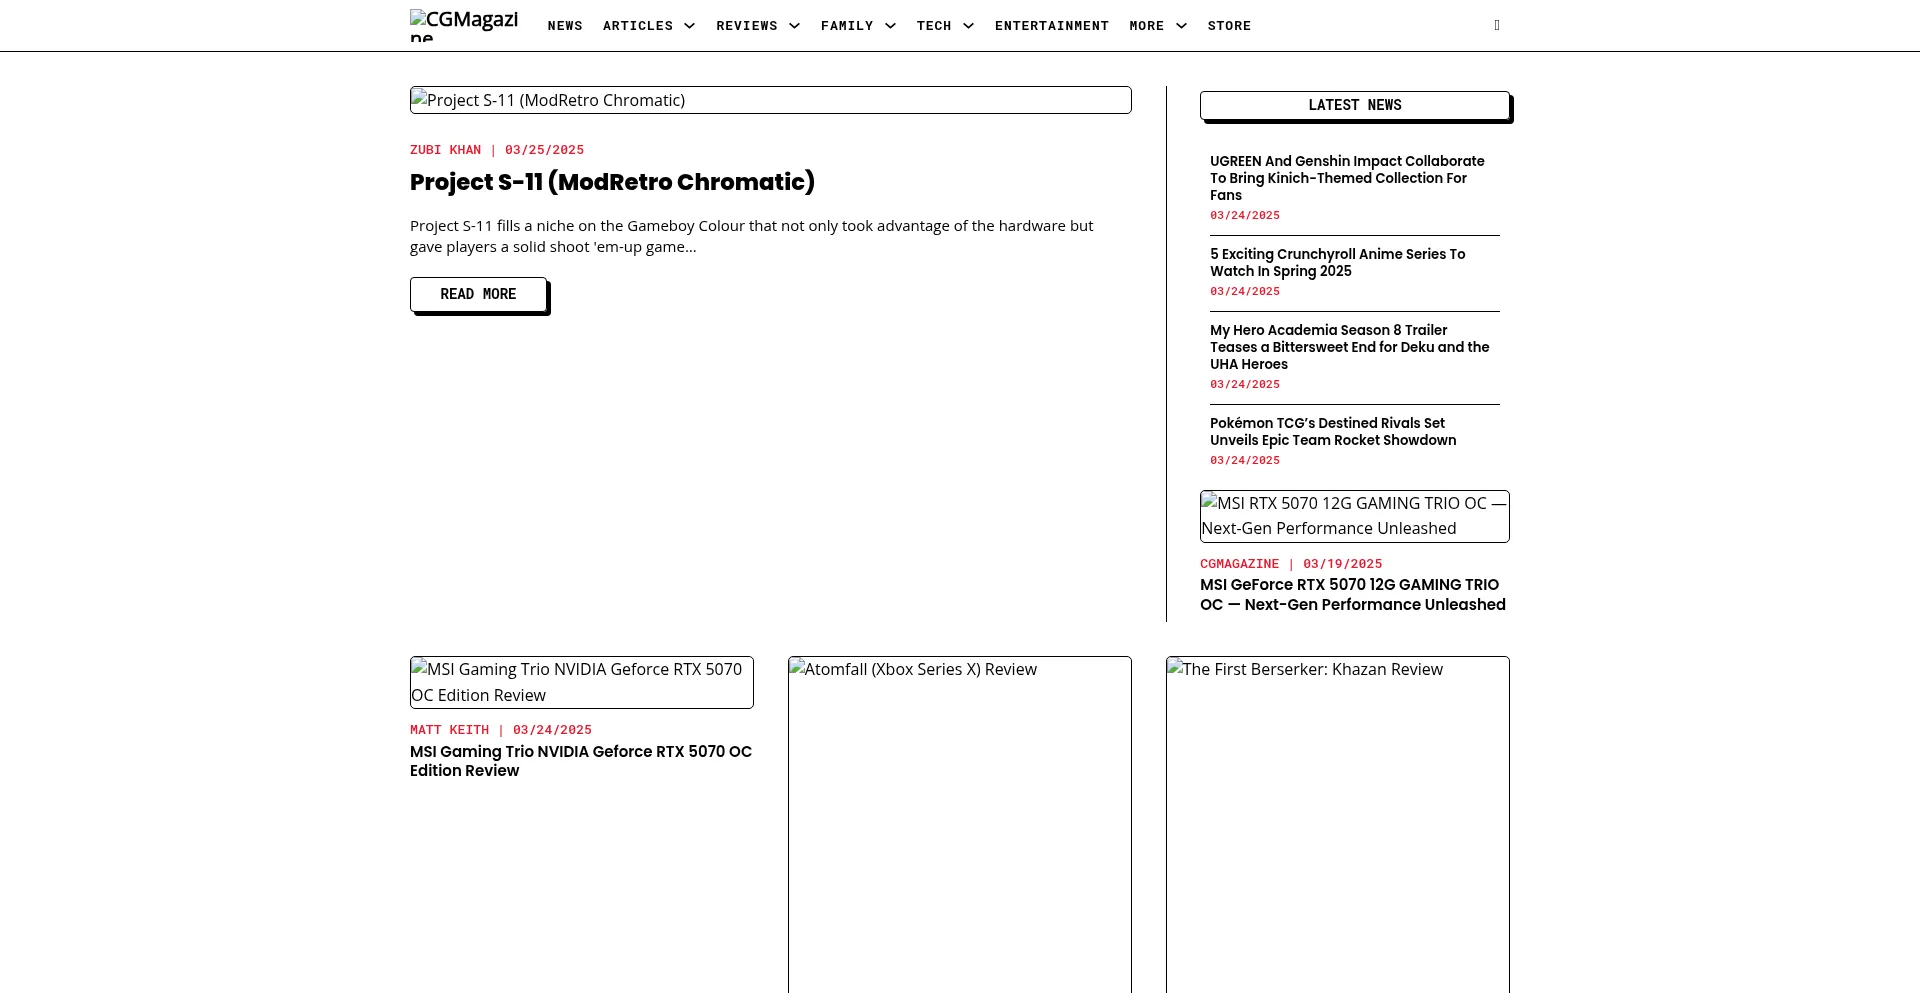Open the News menu item
The image size is (1920, 993).
[565, 26]
